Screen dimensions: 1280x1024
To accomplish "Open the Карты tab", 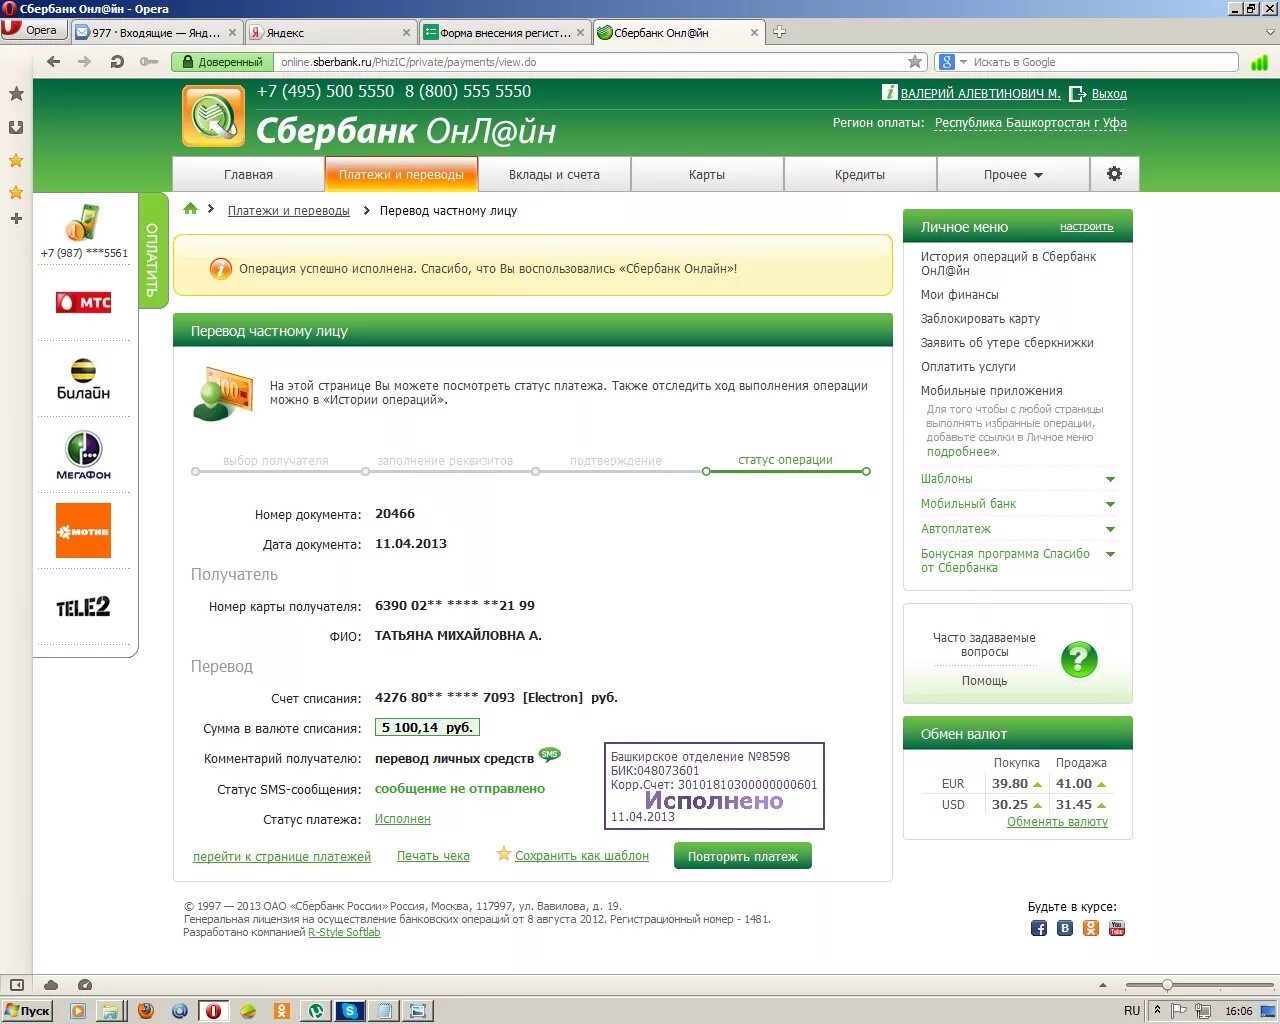I will pyautogui.click(x=707, y=174).
